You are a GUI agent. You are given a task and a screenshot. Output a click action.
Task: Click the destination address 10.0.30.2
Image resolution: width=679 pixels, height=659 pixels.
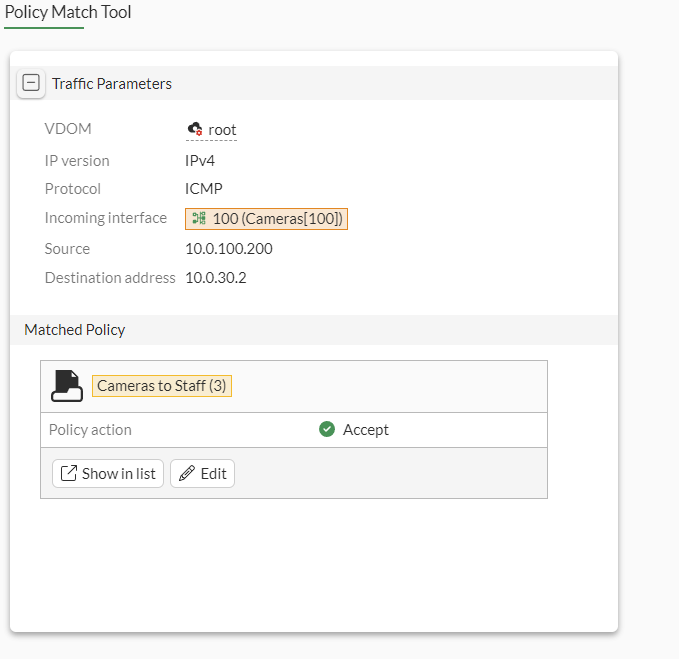point(216,277)
